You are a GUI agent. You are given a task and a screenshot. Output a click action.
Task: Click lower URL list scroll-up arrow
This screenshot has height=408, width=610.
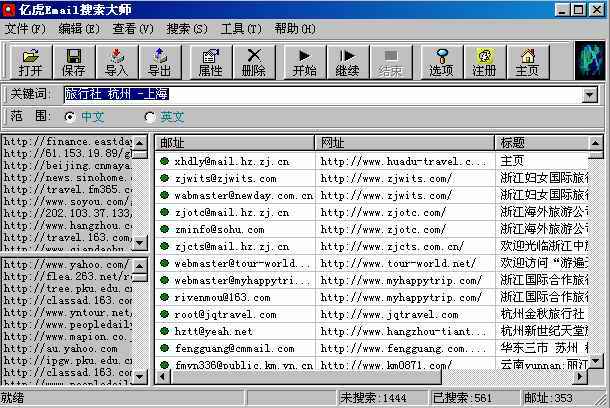point(140,266)
